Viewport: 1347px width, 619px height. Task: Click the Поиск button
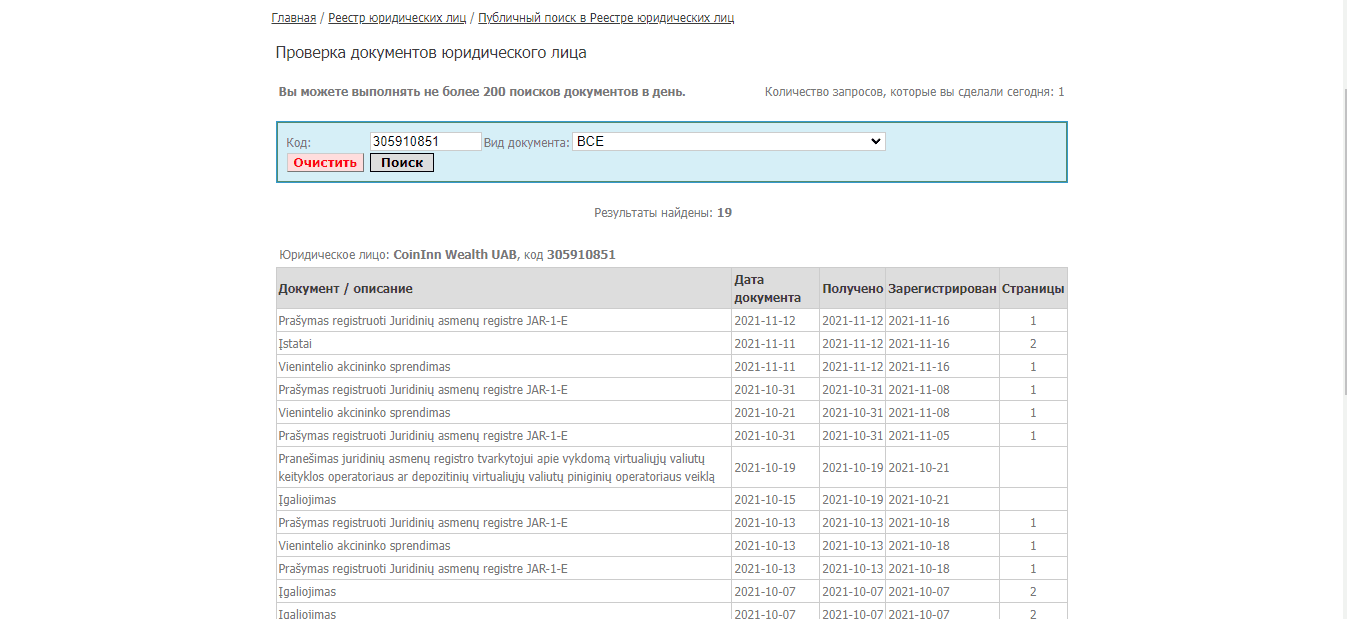click(x=402, y=163)
